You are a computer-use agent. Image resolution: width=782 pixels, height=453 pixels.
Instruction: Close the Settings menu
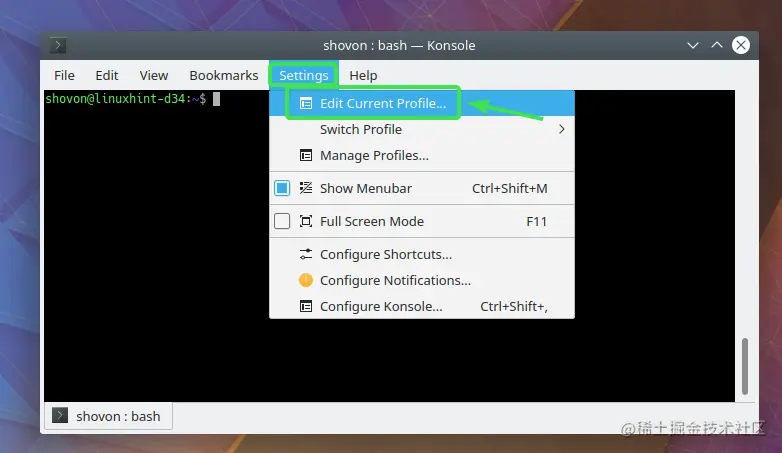pyautogui.click(x=304, y=75)
